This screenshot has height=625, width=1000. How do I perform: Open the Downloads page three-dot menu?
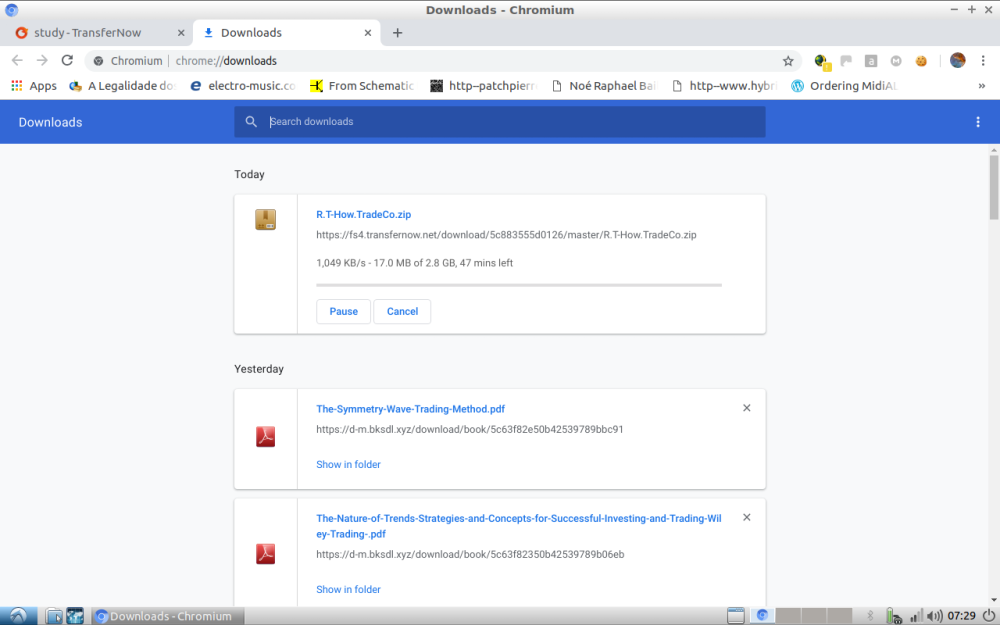(977, 122)
